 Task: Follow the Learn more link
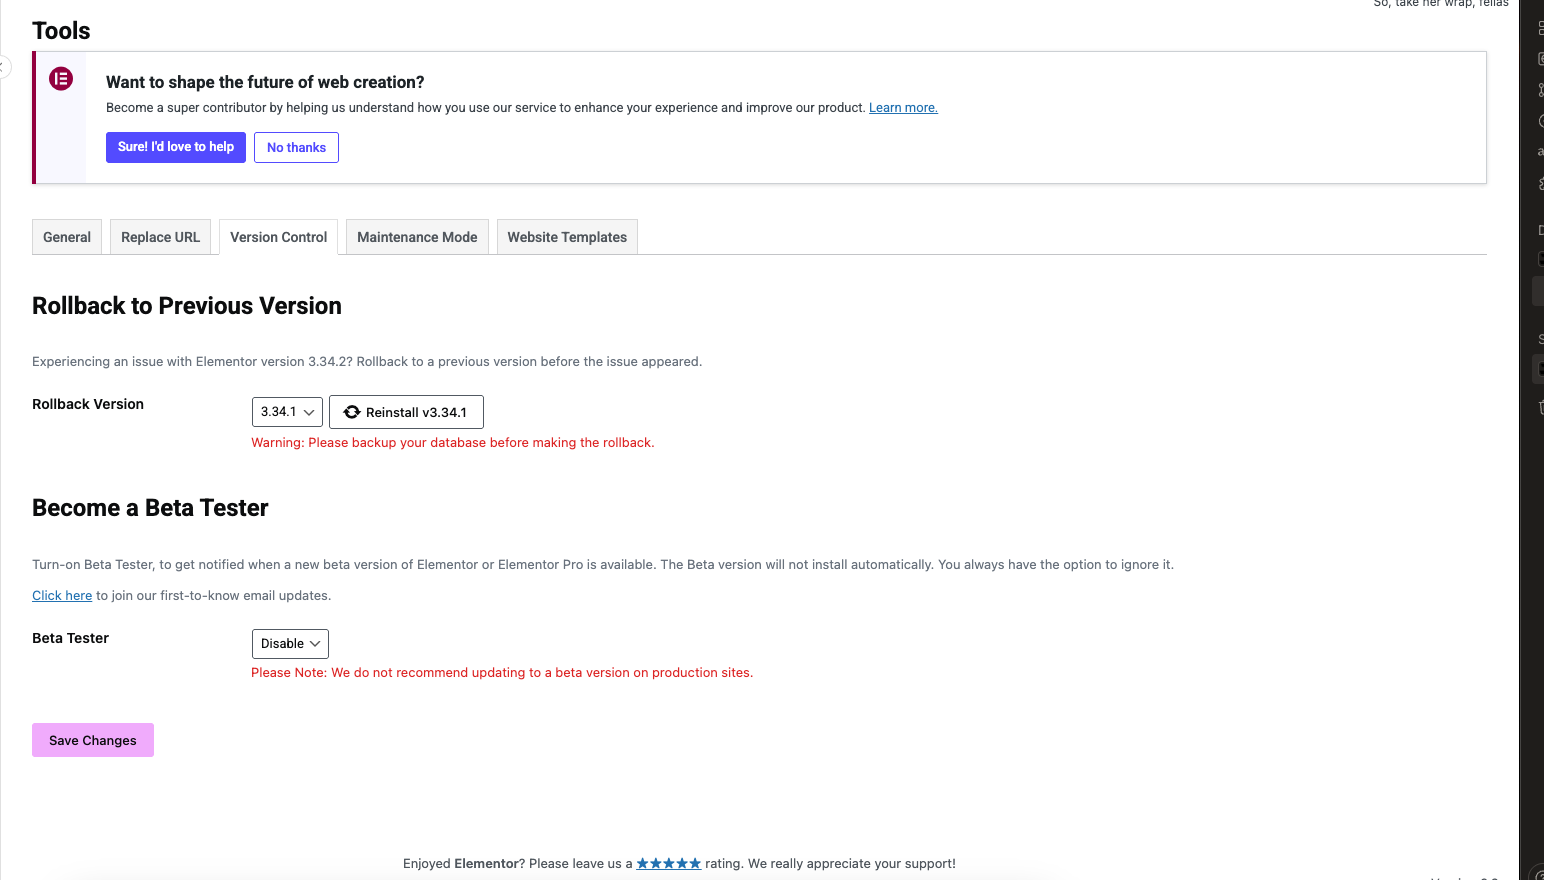[903, 108]
